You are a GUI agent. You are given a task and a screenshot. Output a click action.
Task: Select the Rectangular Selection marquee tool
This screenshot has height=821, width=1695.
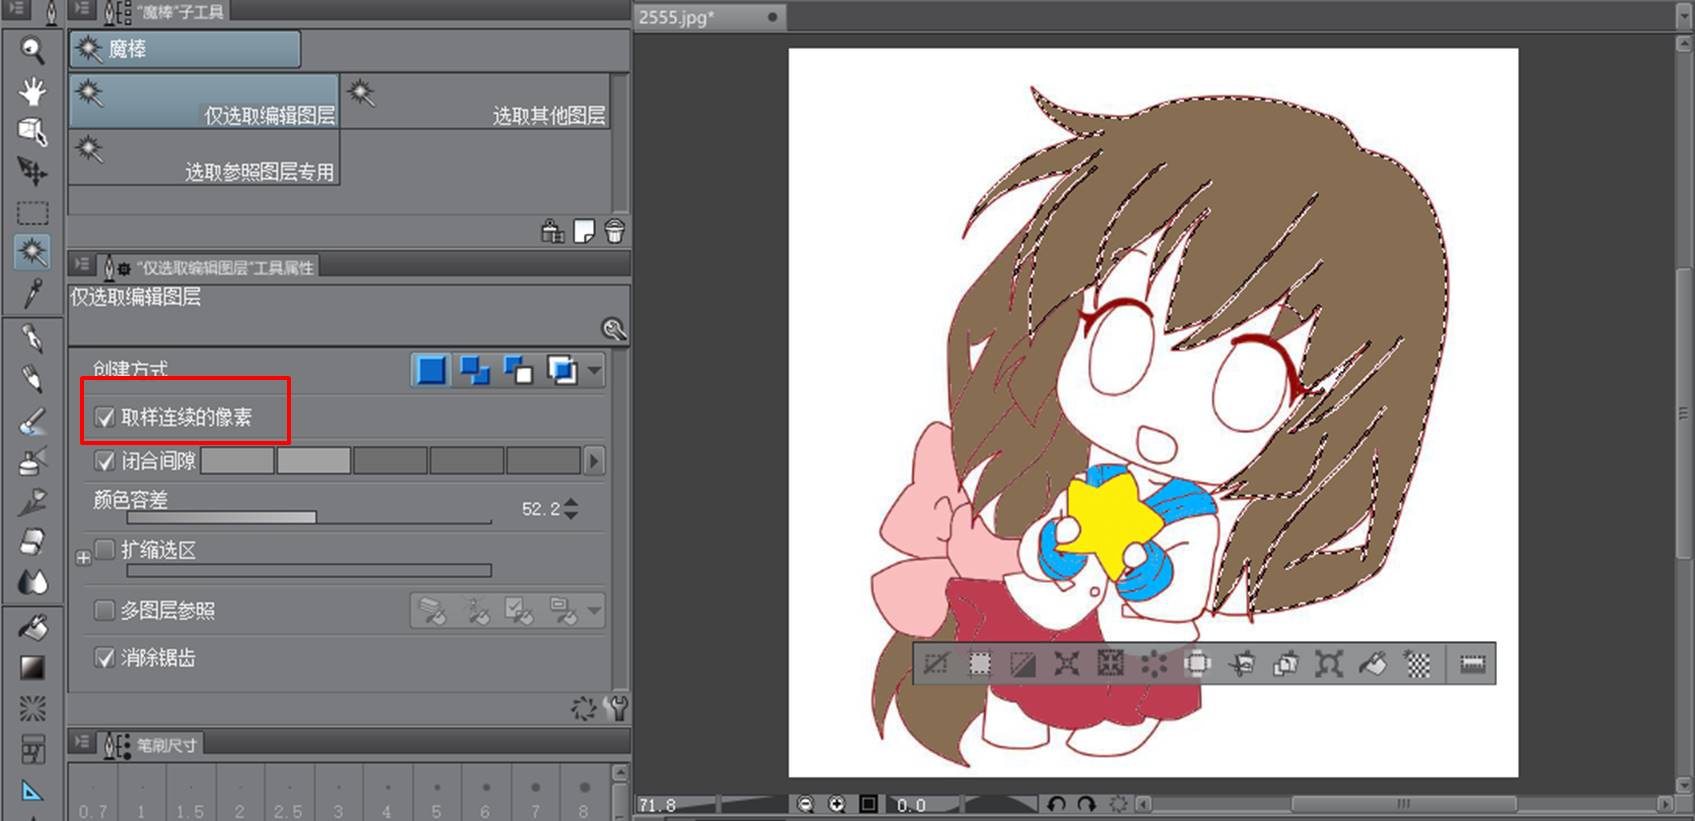coord(32,212)
